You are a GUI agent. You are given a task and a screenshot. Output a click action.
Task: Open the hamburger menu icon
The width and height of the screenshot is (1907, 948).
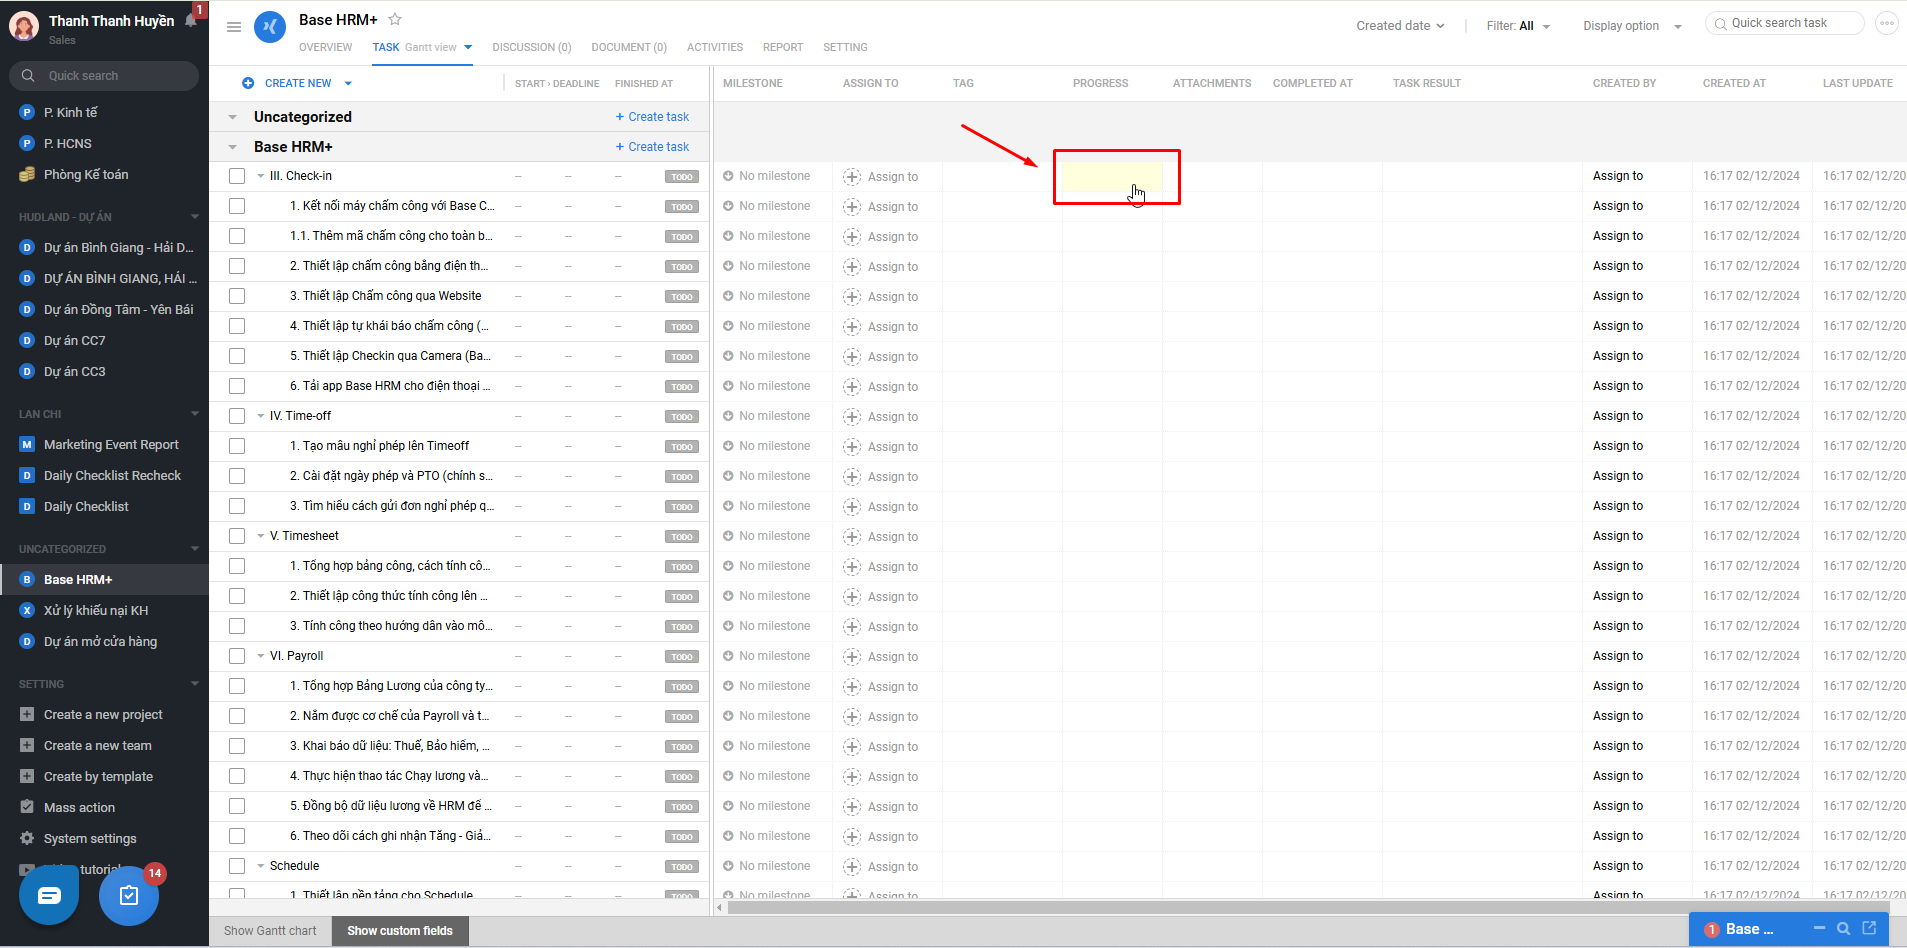tap(234, 27)
